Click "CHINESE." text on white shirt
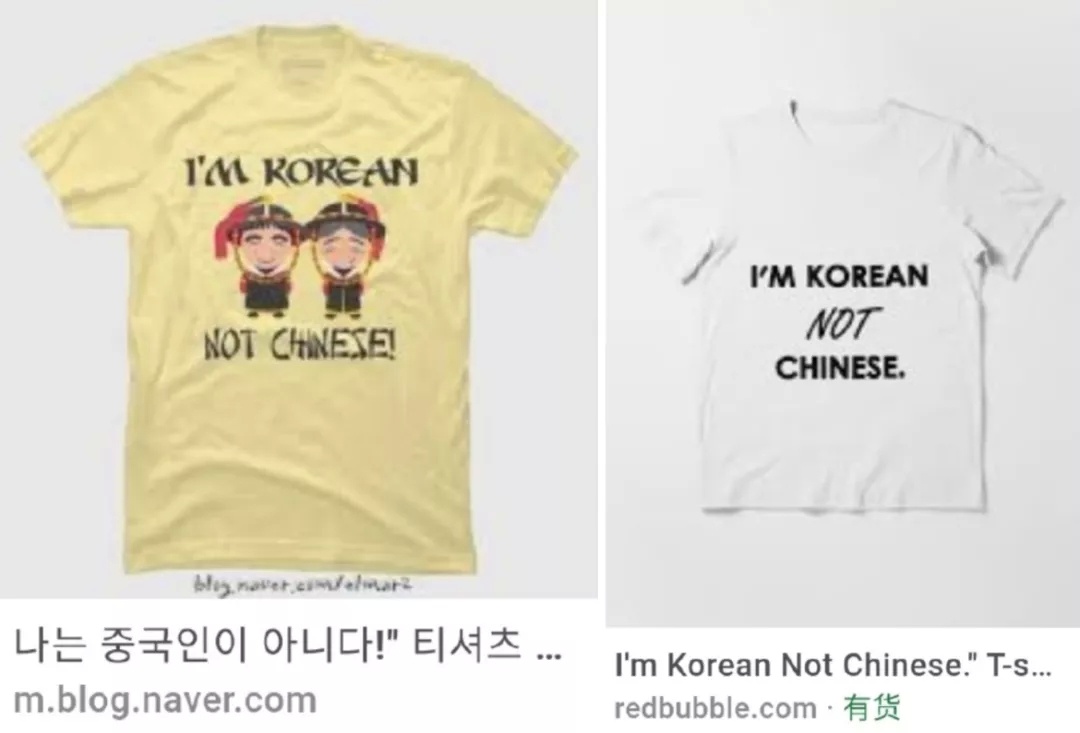 (x=839, y=366)
